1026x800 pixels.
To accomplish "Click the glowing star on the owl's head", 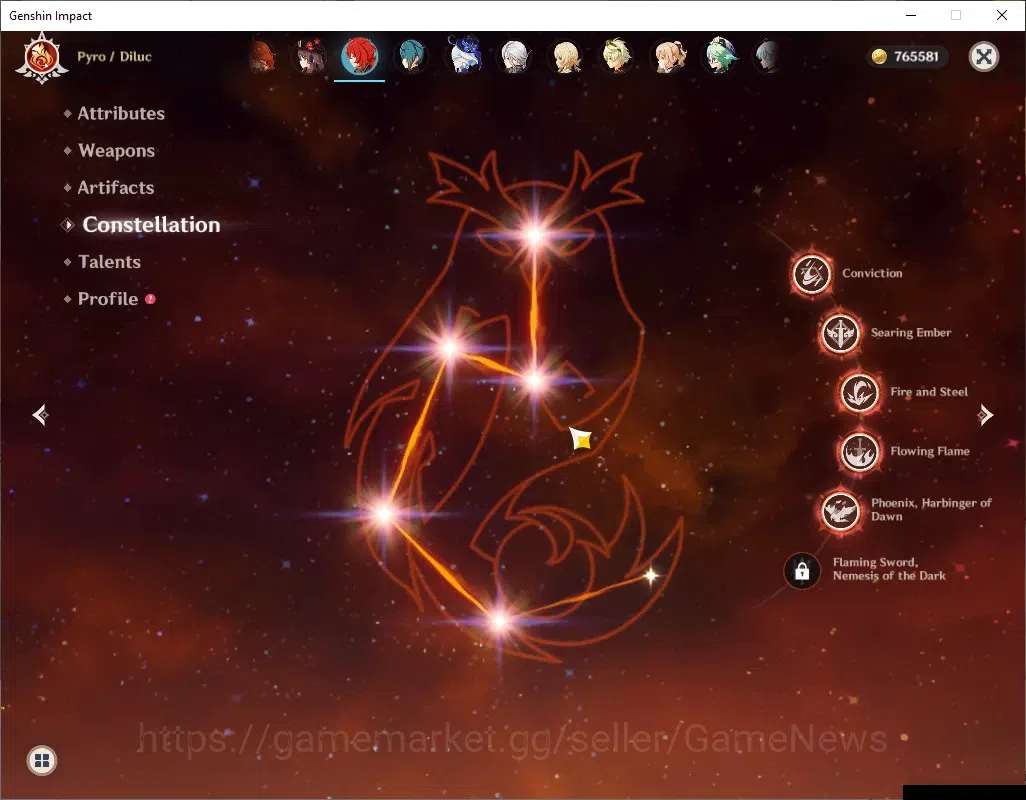I will pyautogui.click(x=535, y=235).
